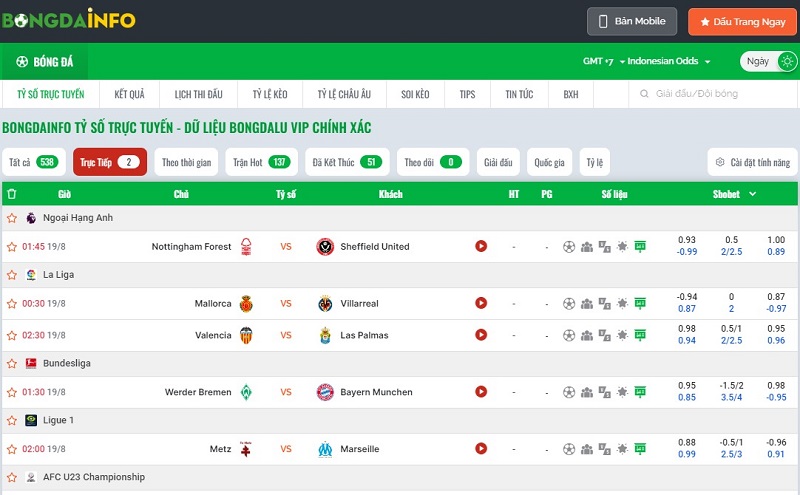
Task: Open soccer ball stats icon for Nottingham Forest
Action: (x=569, y=247)
